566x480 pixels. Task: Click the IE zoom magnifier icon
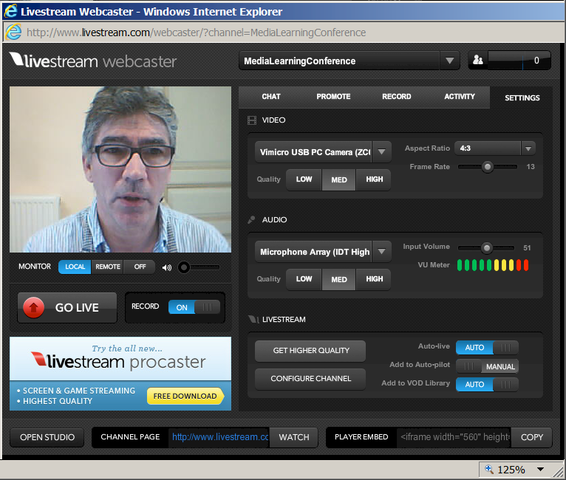(489, 469)
